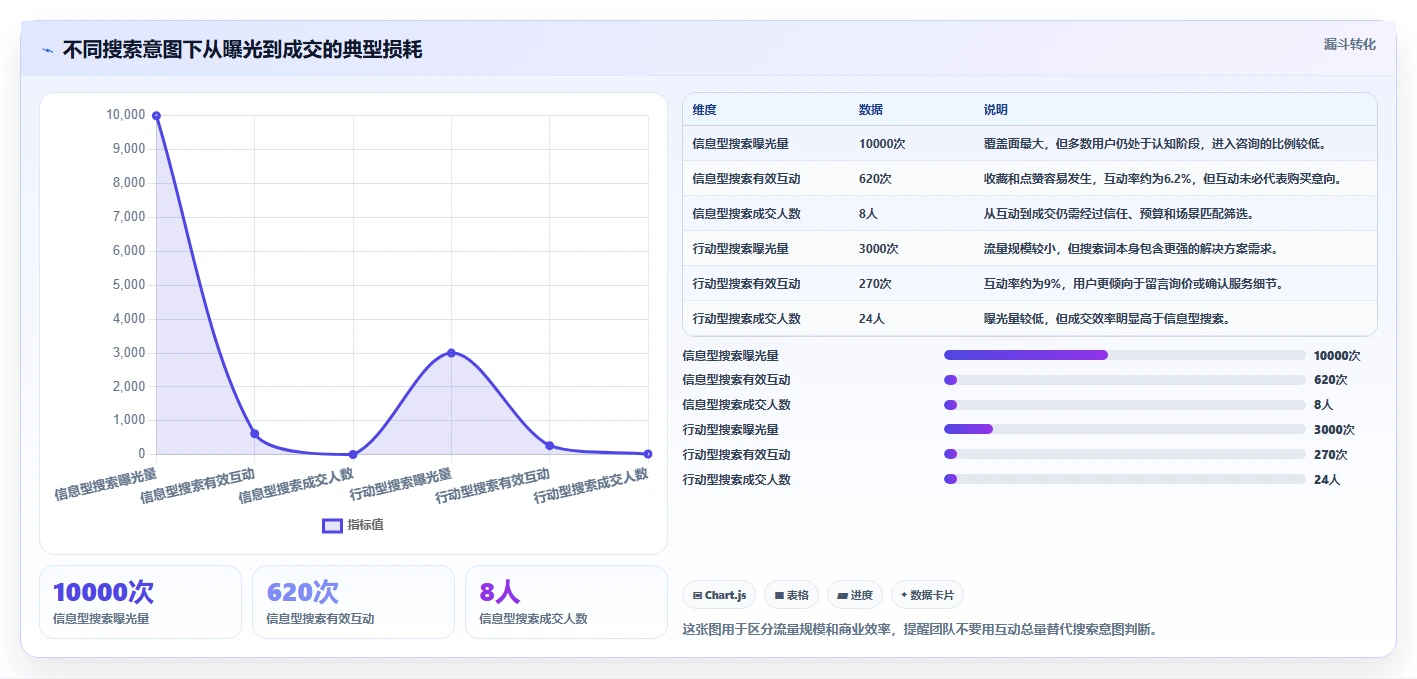Click the 维度 column header
This screenshot has width=1417, height=679.
tap(704, 110)
